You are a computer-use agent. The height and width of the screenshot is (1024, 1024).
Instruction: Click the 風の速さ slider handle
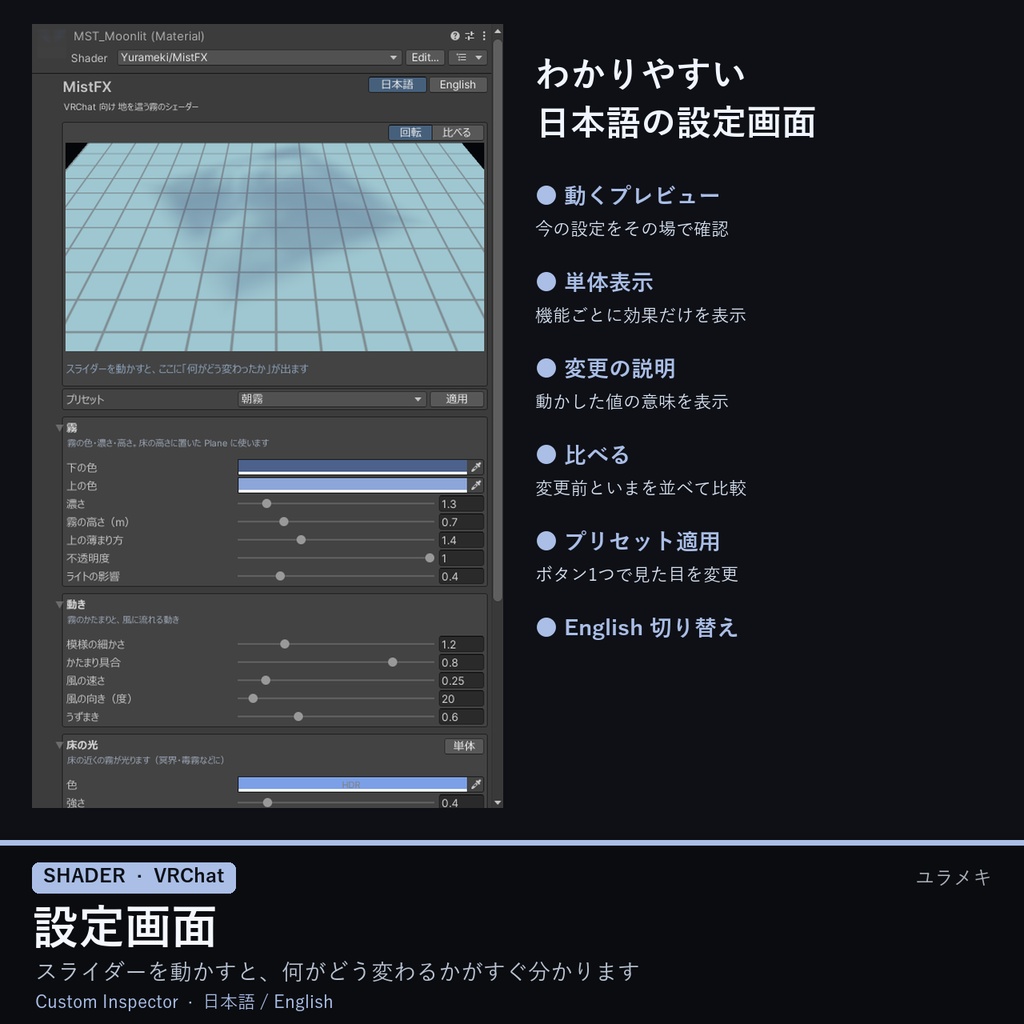click(x=266, y=680)
